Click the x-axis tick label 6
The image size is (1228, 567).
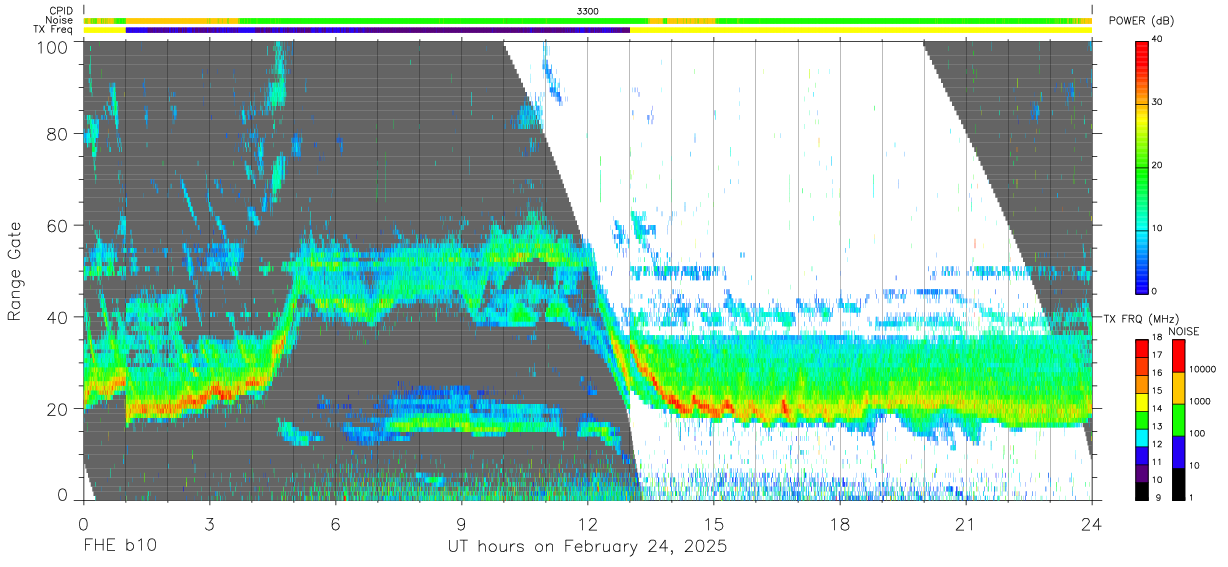point(335,524)
